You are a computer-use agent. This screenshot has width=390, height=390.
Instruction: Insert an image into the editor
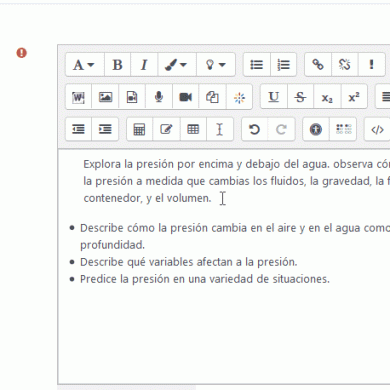pyautogui.click(x=105, y=97)
